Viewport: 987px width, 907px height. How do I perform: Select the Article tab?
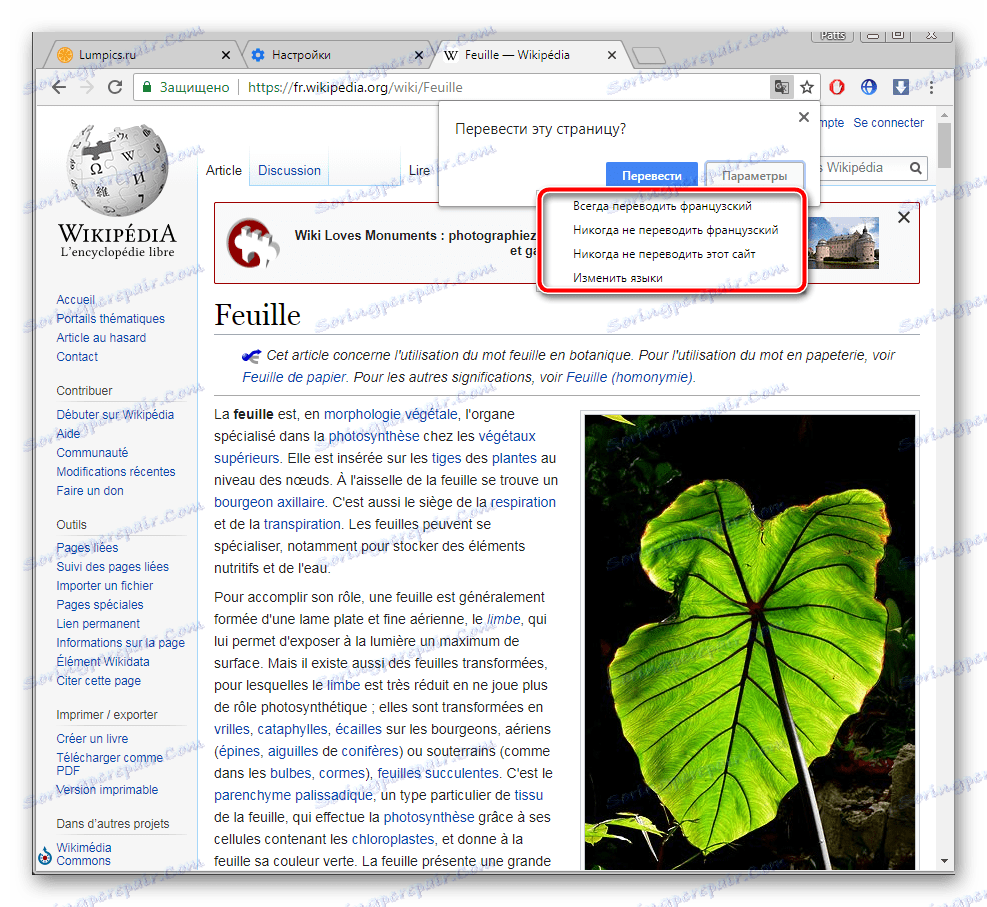point(223,171)
